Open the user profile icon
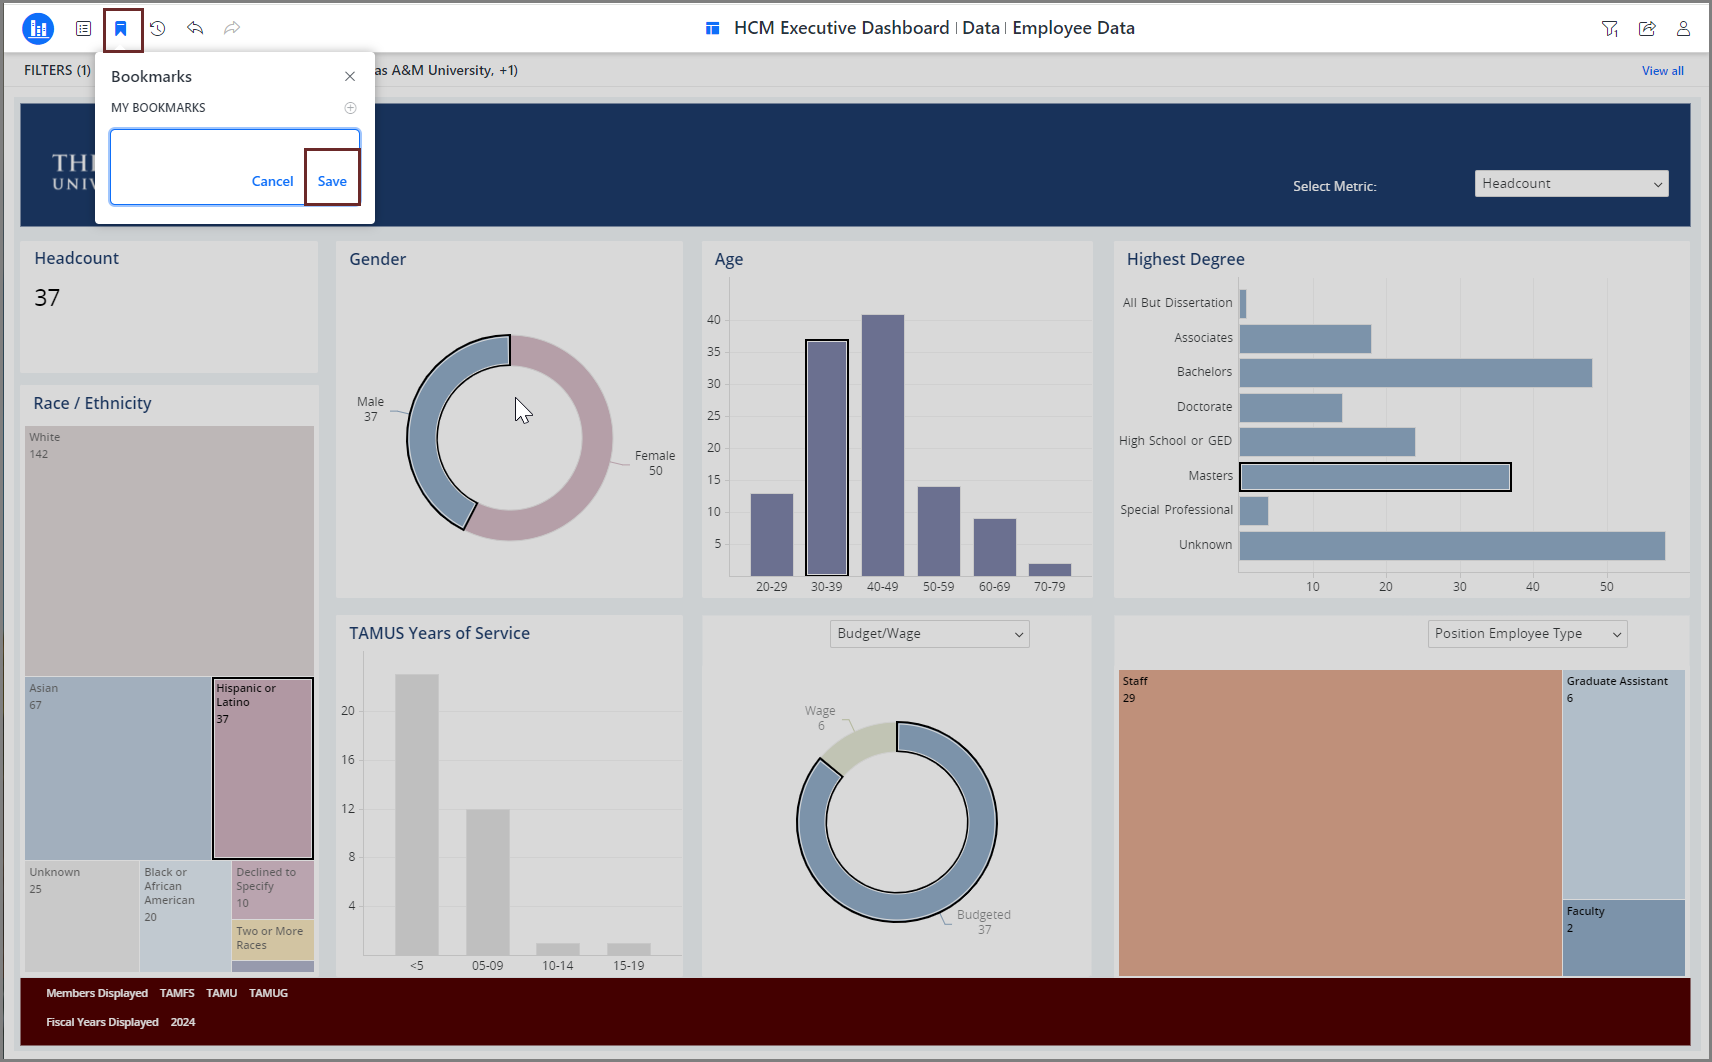 pyautogui.click(x=1683, y=29)
